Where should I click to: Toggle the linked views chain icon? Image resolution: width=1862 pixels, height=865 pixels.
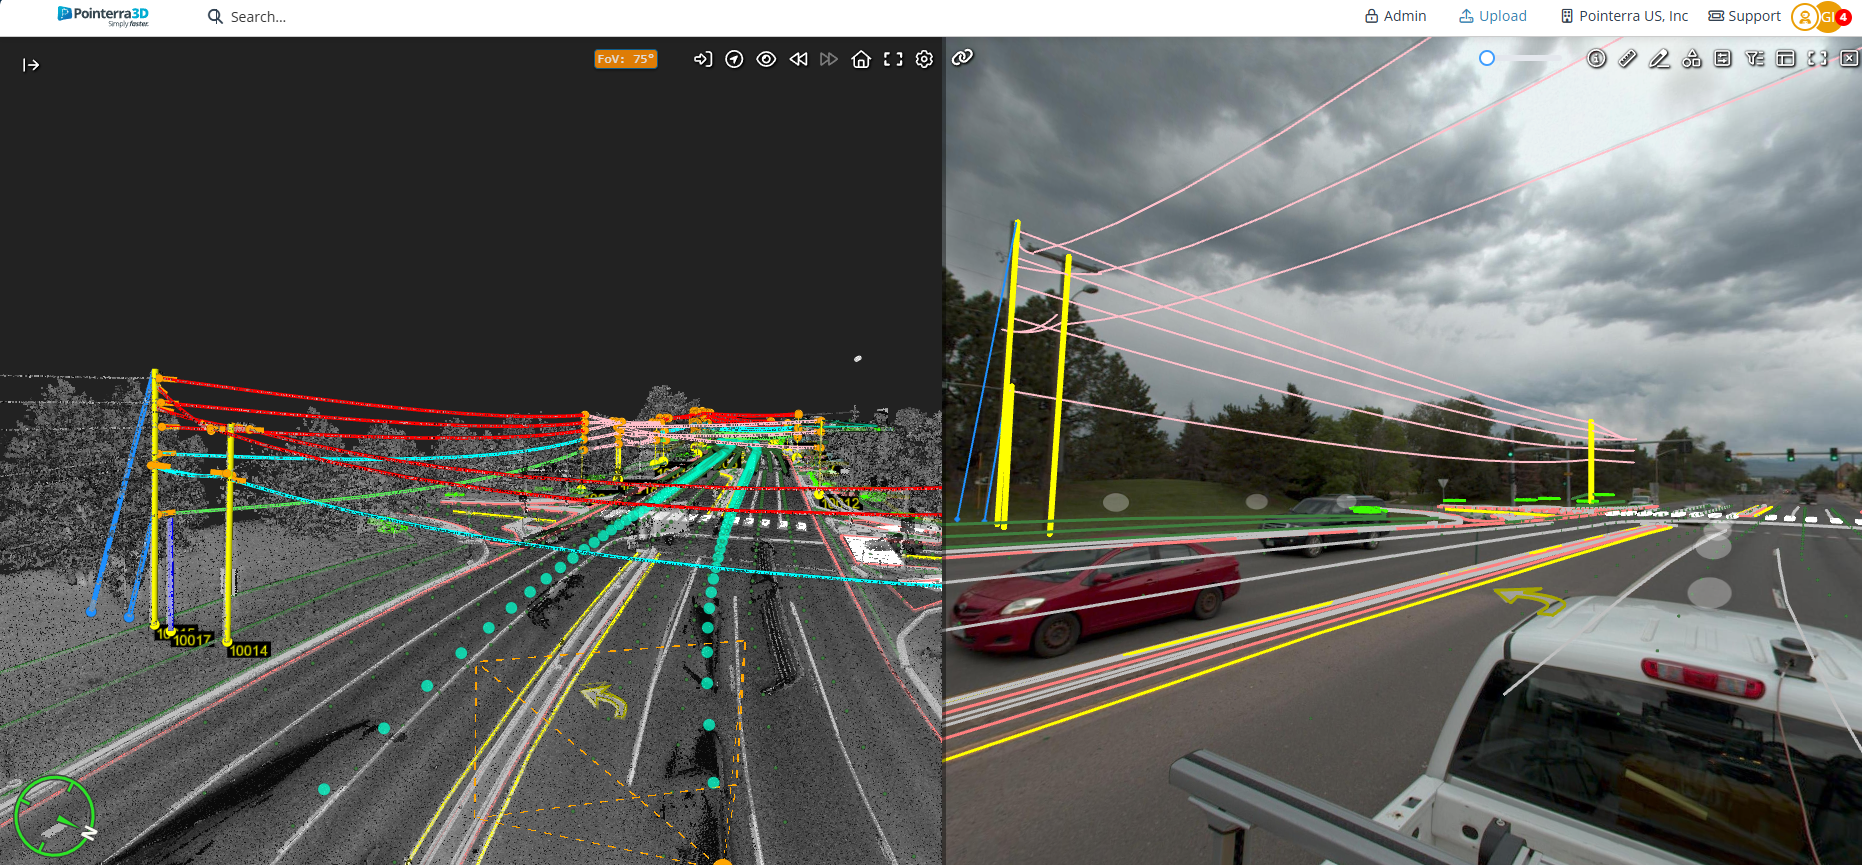[x=962, y=58]
